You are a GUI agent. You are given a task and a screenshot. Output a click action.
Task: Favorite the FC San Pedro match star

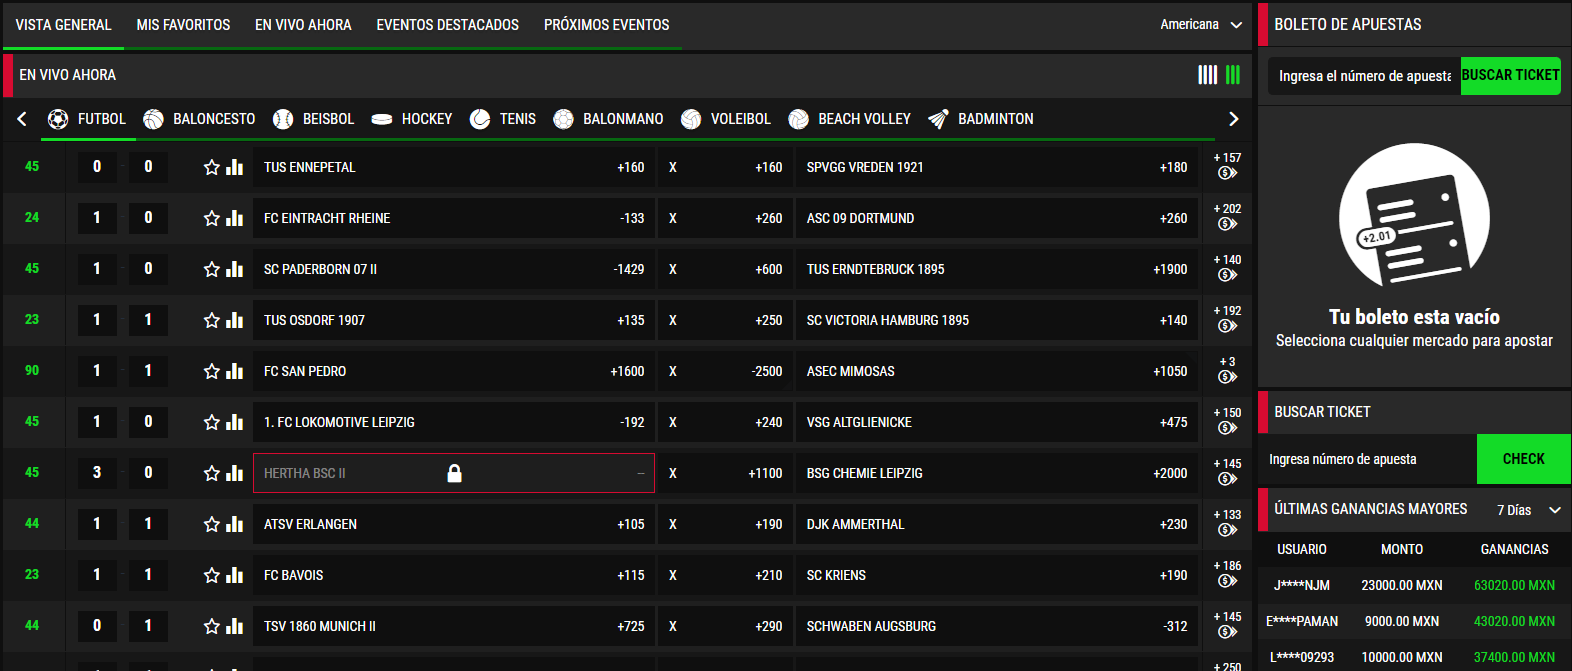(211, 371)
